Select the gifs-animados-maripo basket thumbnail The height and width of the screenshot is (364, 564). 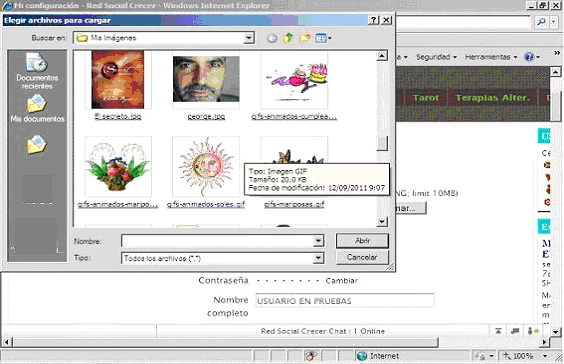tap(118, 167)
